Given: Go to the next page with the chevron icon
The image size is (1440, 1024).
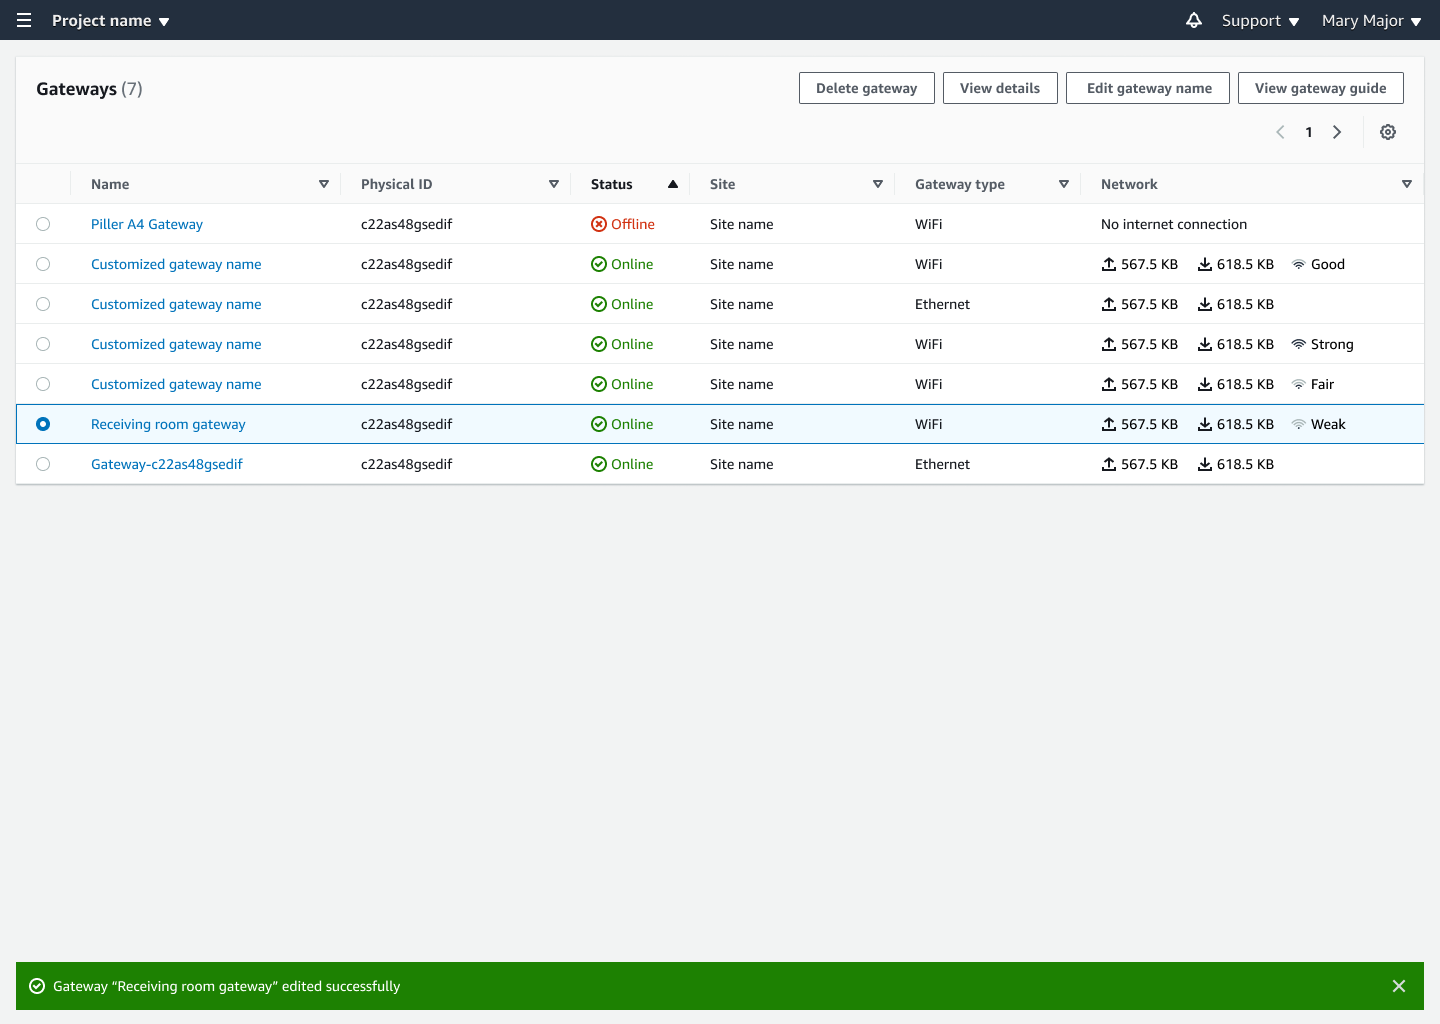Looking at the screenshot, I should point(1337,131).
